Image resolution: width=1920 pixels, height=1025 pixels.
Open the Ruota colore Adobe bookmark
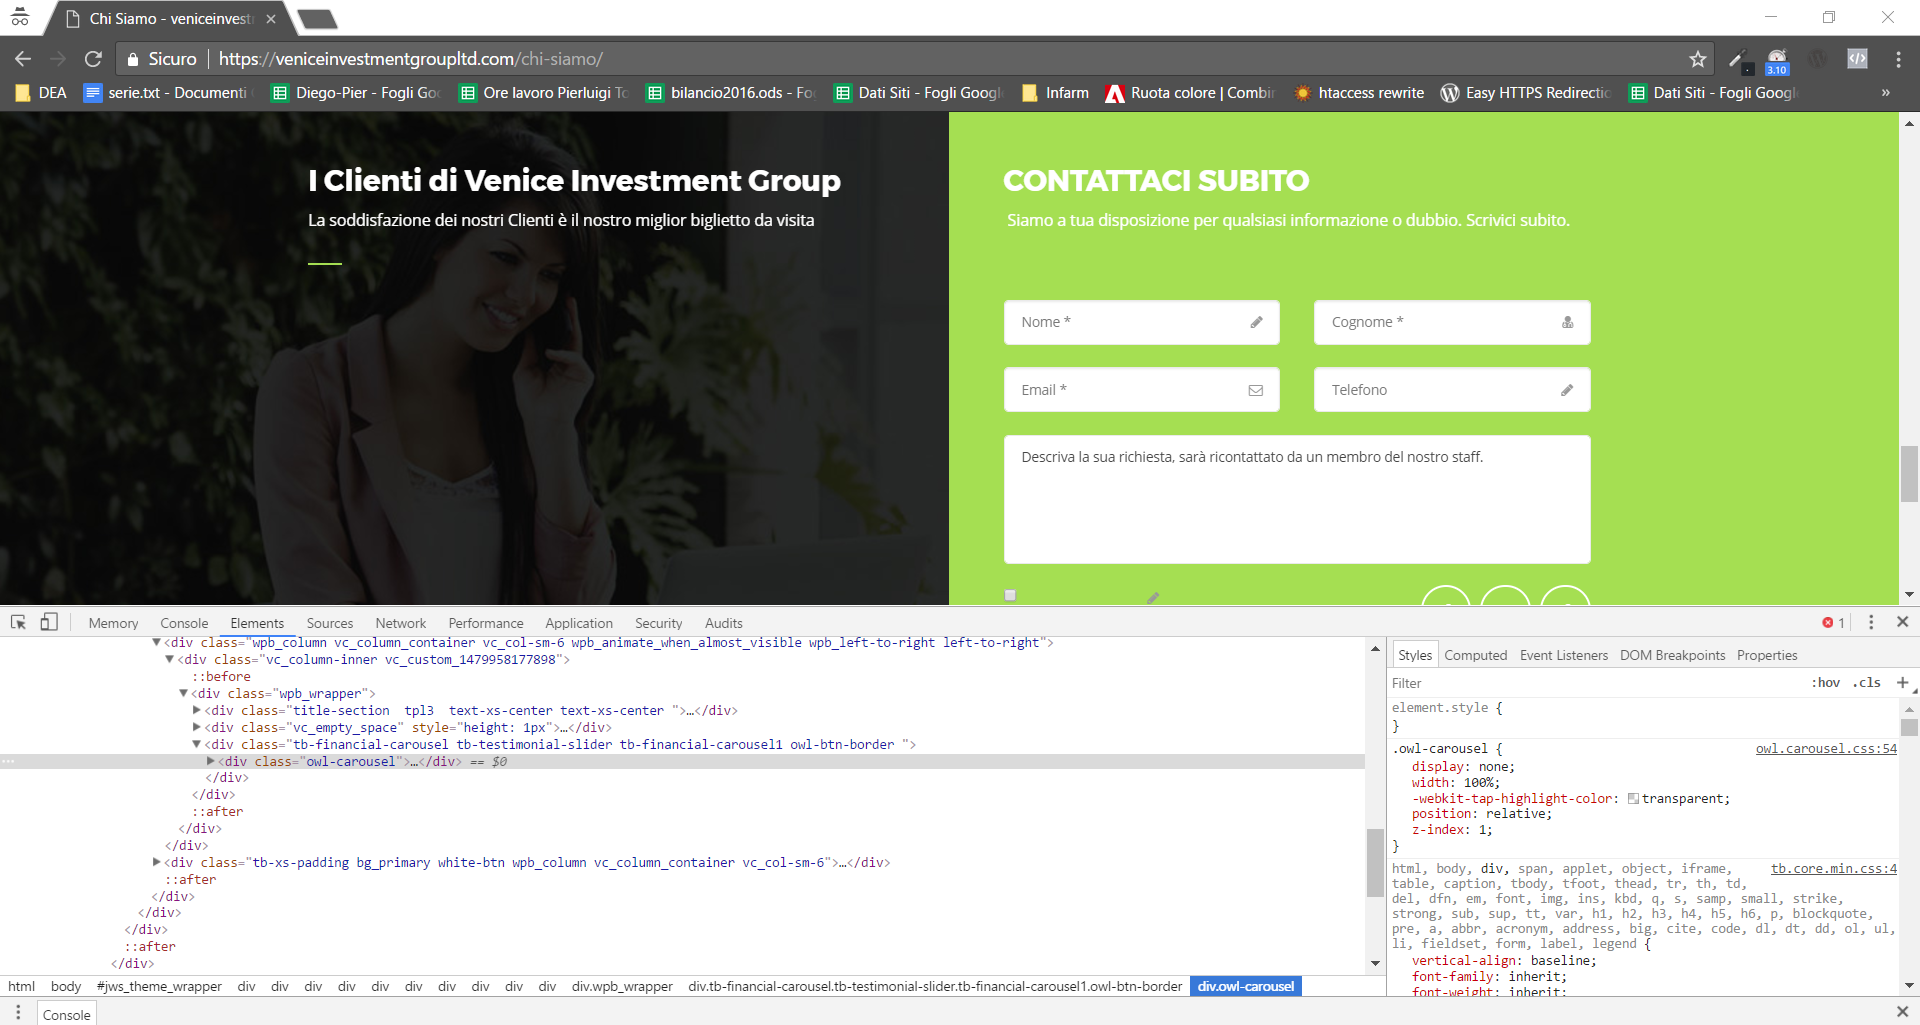point(1190,93)
